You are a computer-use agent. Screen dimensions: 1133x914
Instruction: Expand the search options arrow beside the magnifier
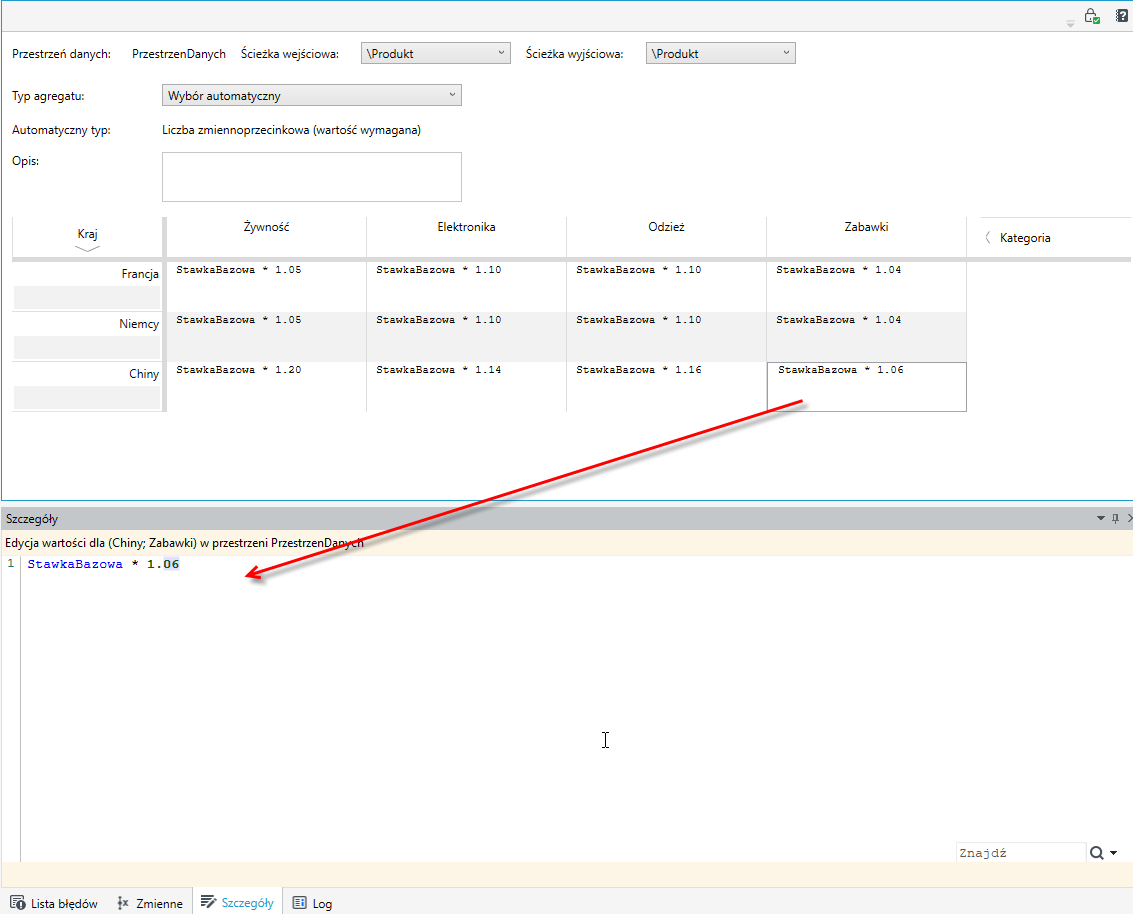1113,853
